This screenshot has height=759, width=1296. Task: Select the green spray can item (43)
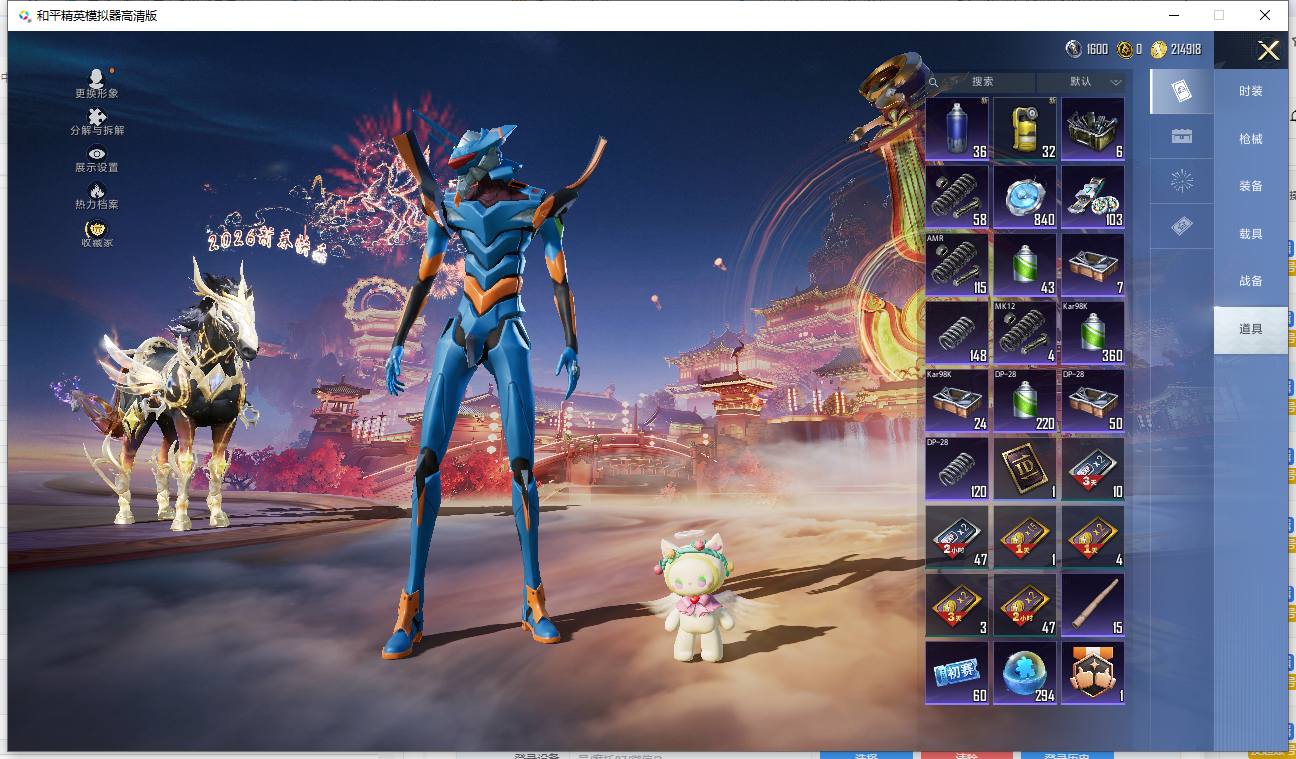click(1025, 265)
